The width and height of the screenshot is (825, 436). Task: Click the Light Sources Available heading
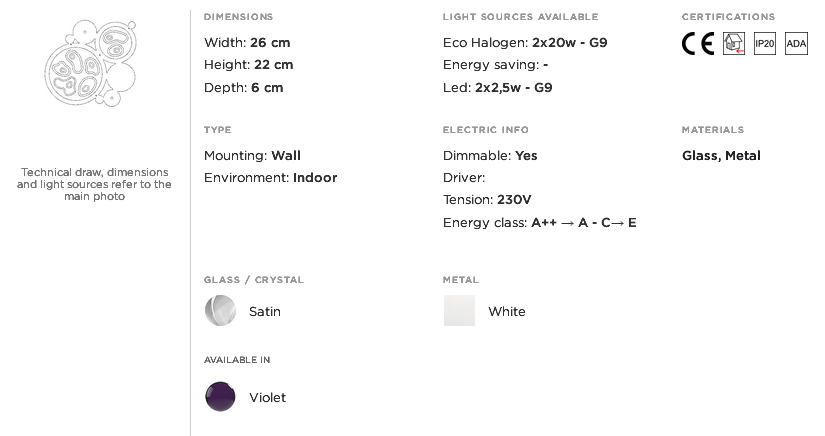click(x=520, y=17)
